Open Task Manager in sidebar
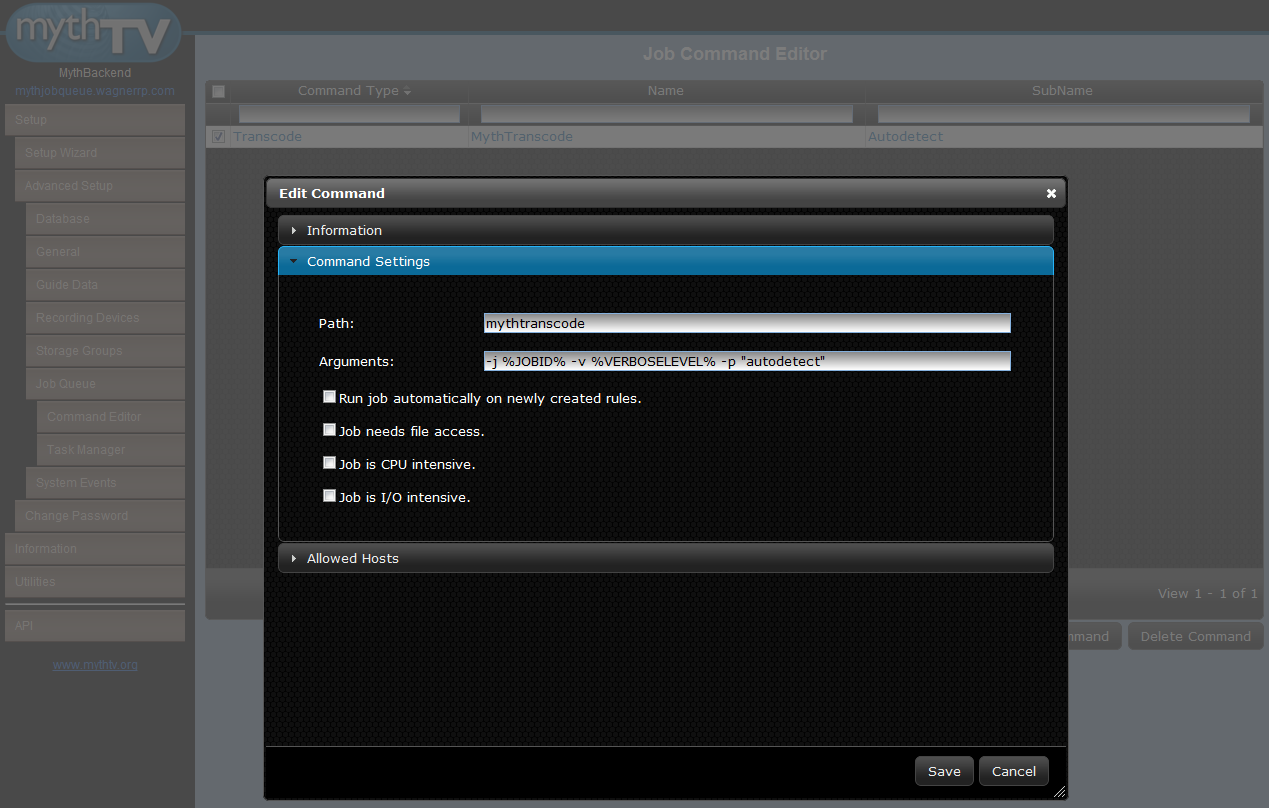The image size is (1269, 808). 111,450
